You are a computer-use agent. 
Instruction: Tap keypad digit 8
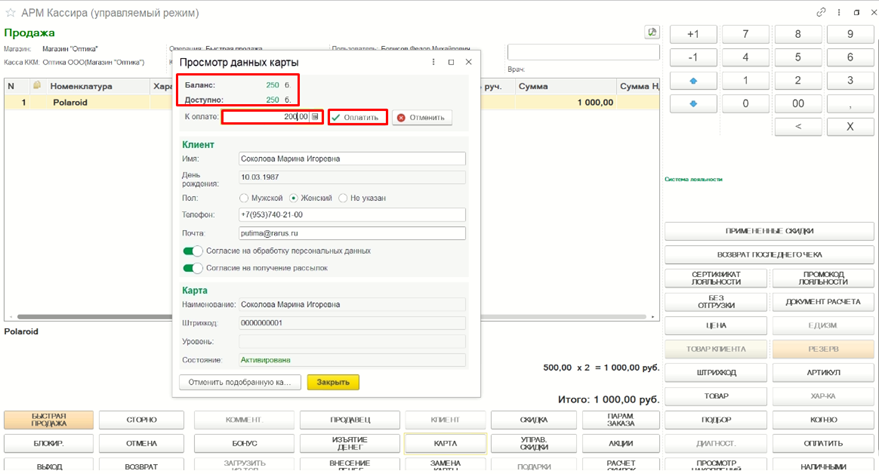click(798, 34)
